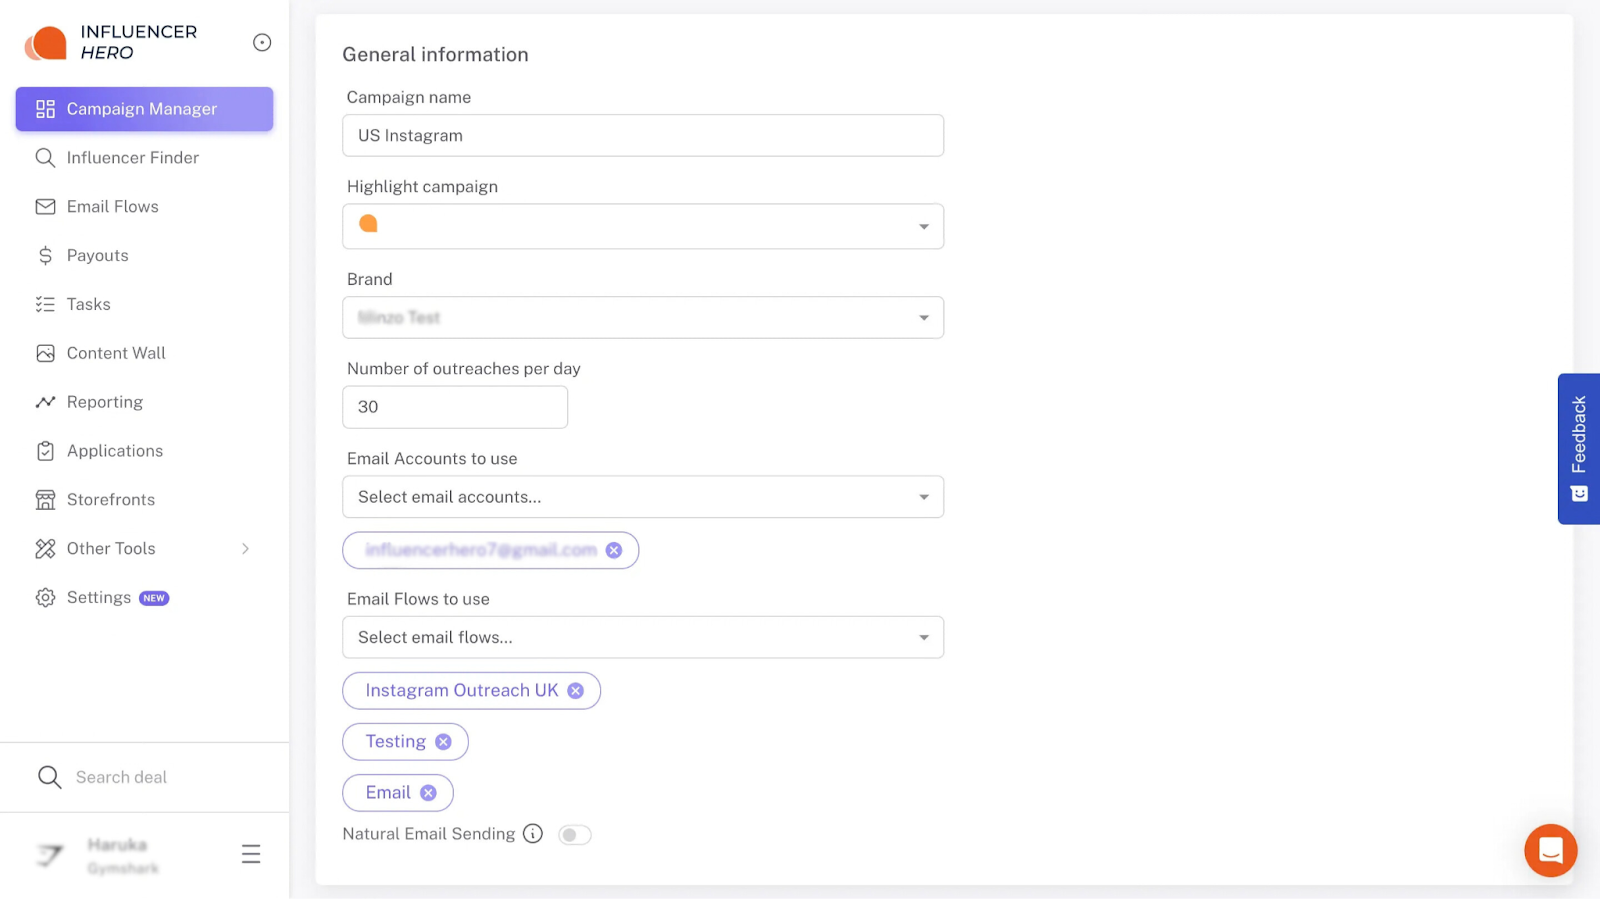Click the Campaign name input field
The width and height of the screenshot is (1600, 899).
point(642,136)
